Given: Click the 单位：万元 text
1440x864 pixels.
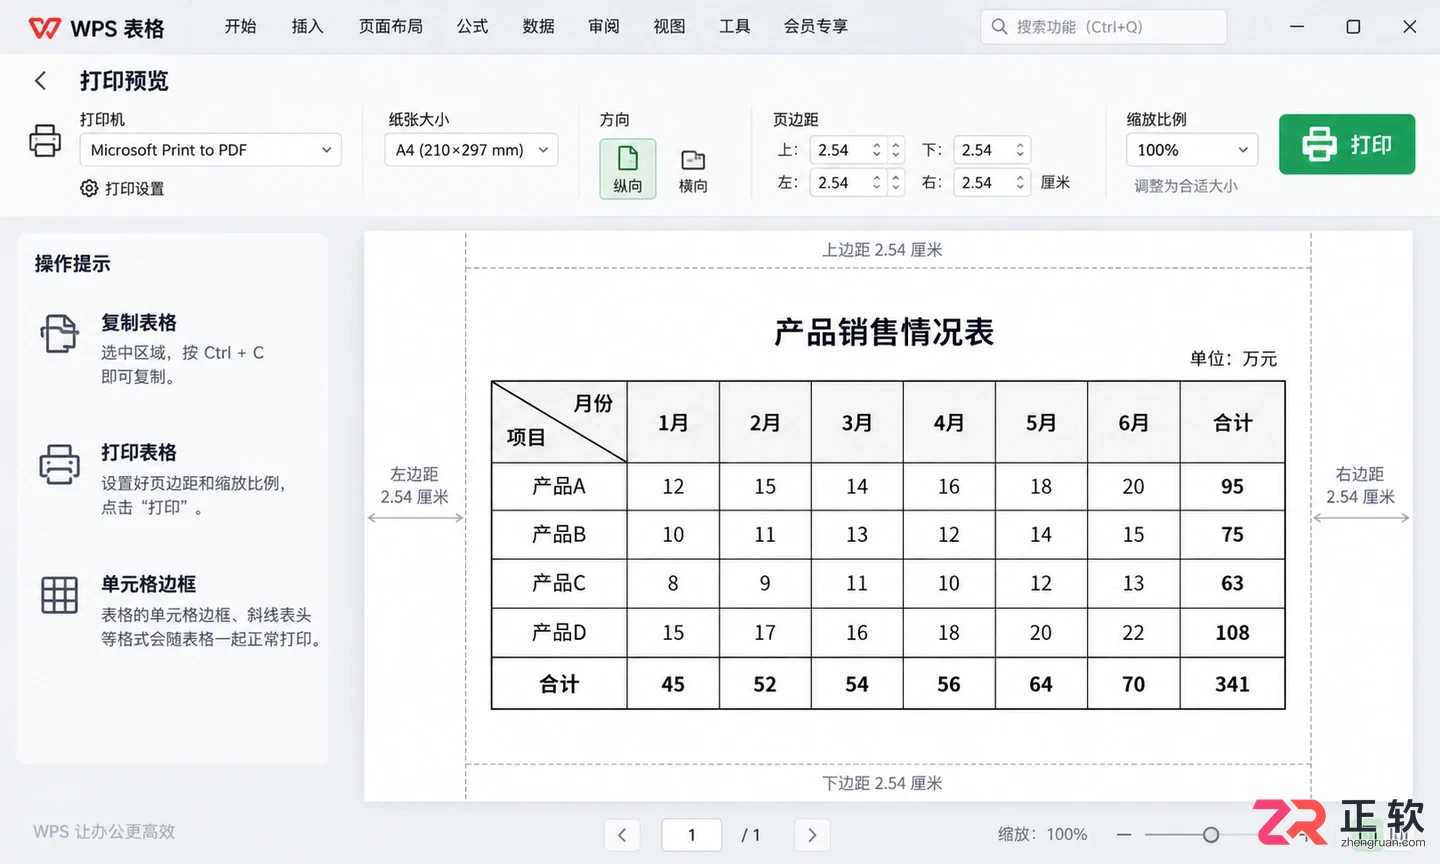Looking at the screenshot, I should pos(1233,359).
